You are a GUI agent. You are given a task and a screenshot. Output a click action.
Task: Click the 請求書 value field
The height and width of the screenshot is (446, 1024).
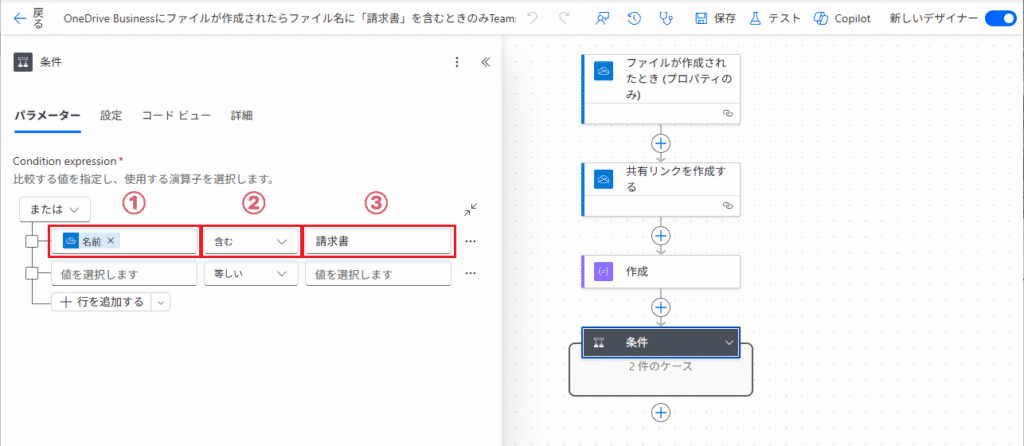point(378,241)
